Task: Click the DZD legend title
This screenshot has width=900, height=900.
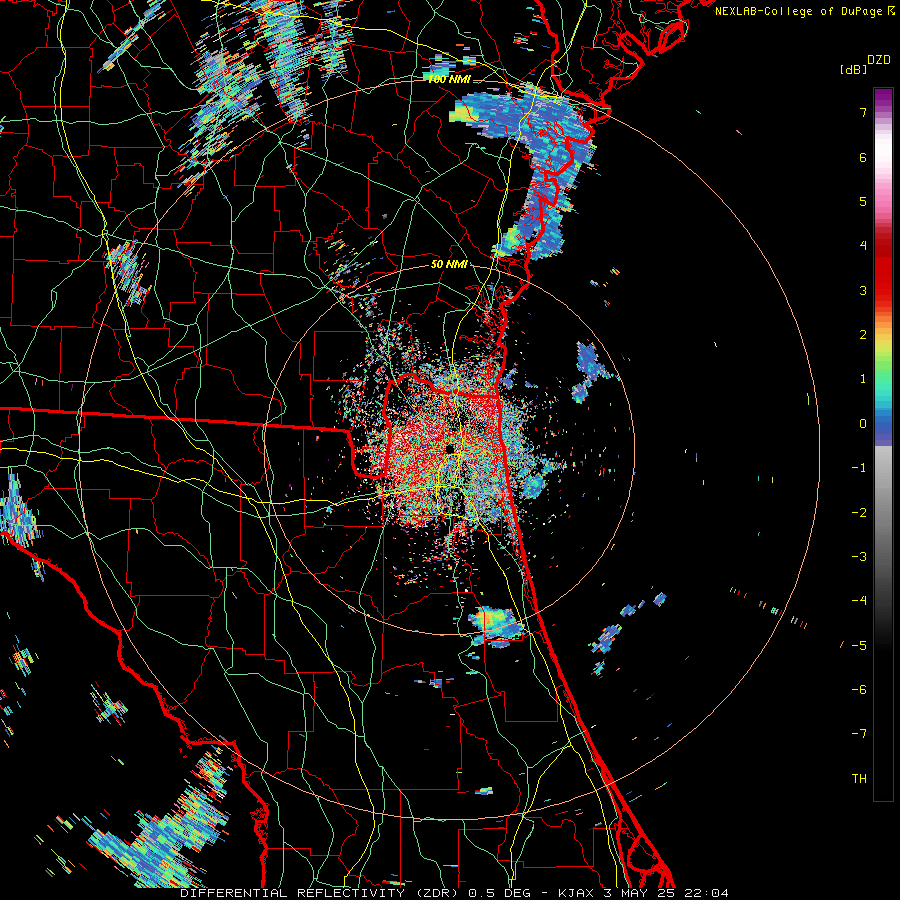Action: coord(879,60)
